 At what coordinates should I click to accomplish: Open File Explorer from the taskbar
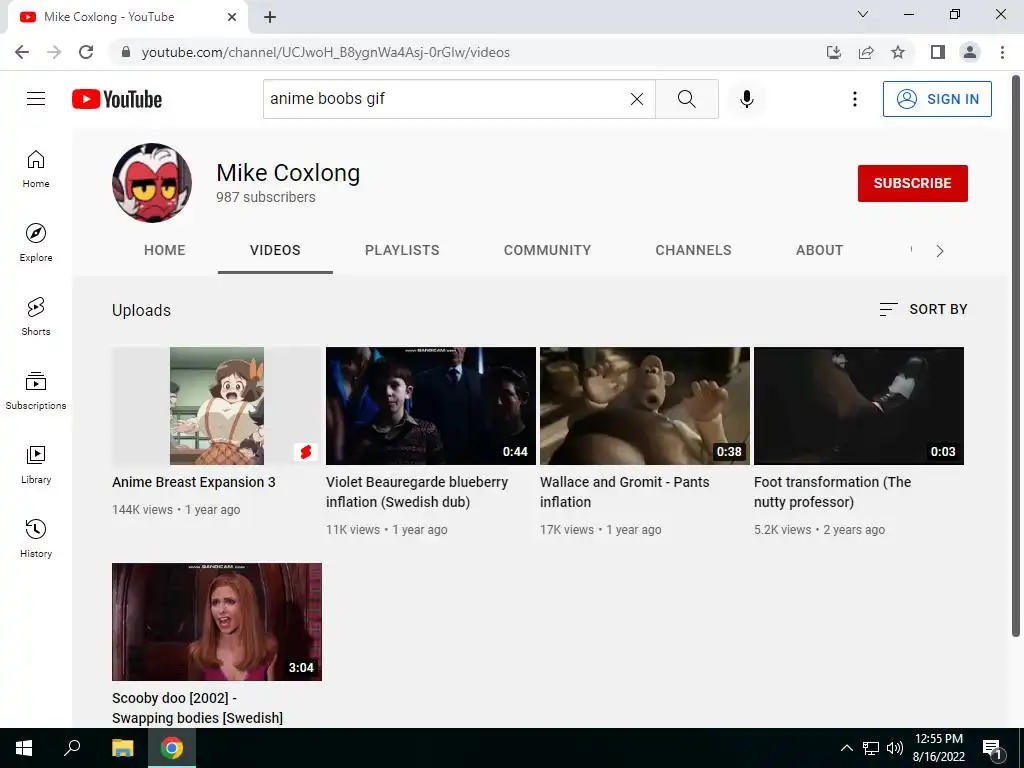tap(122, 748)
